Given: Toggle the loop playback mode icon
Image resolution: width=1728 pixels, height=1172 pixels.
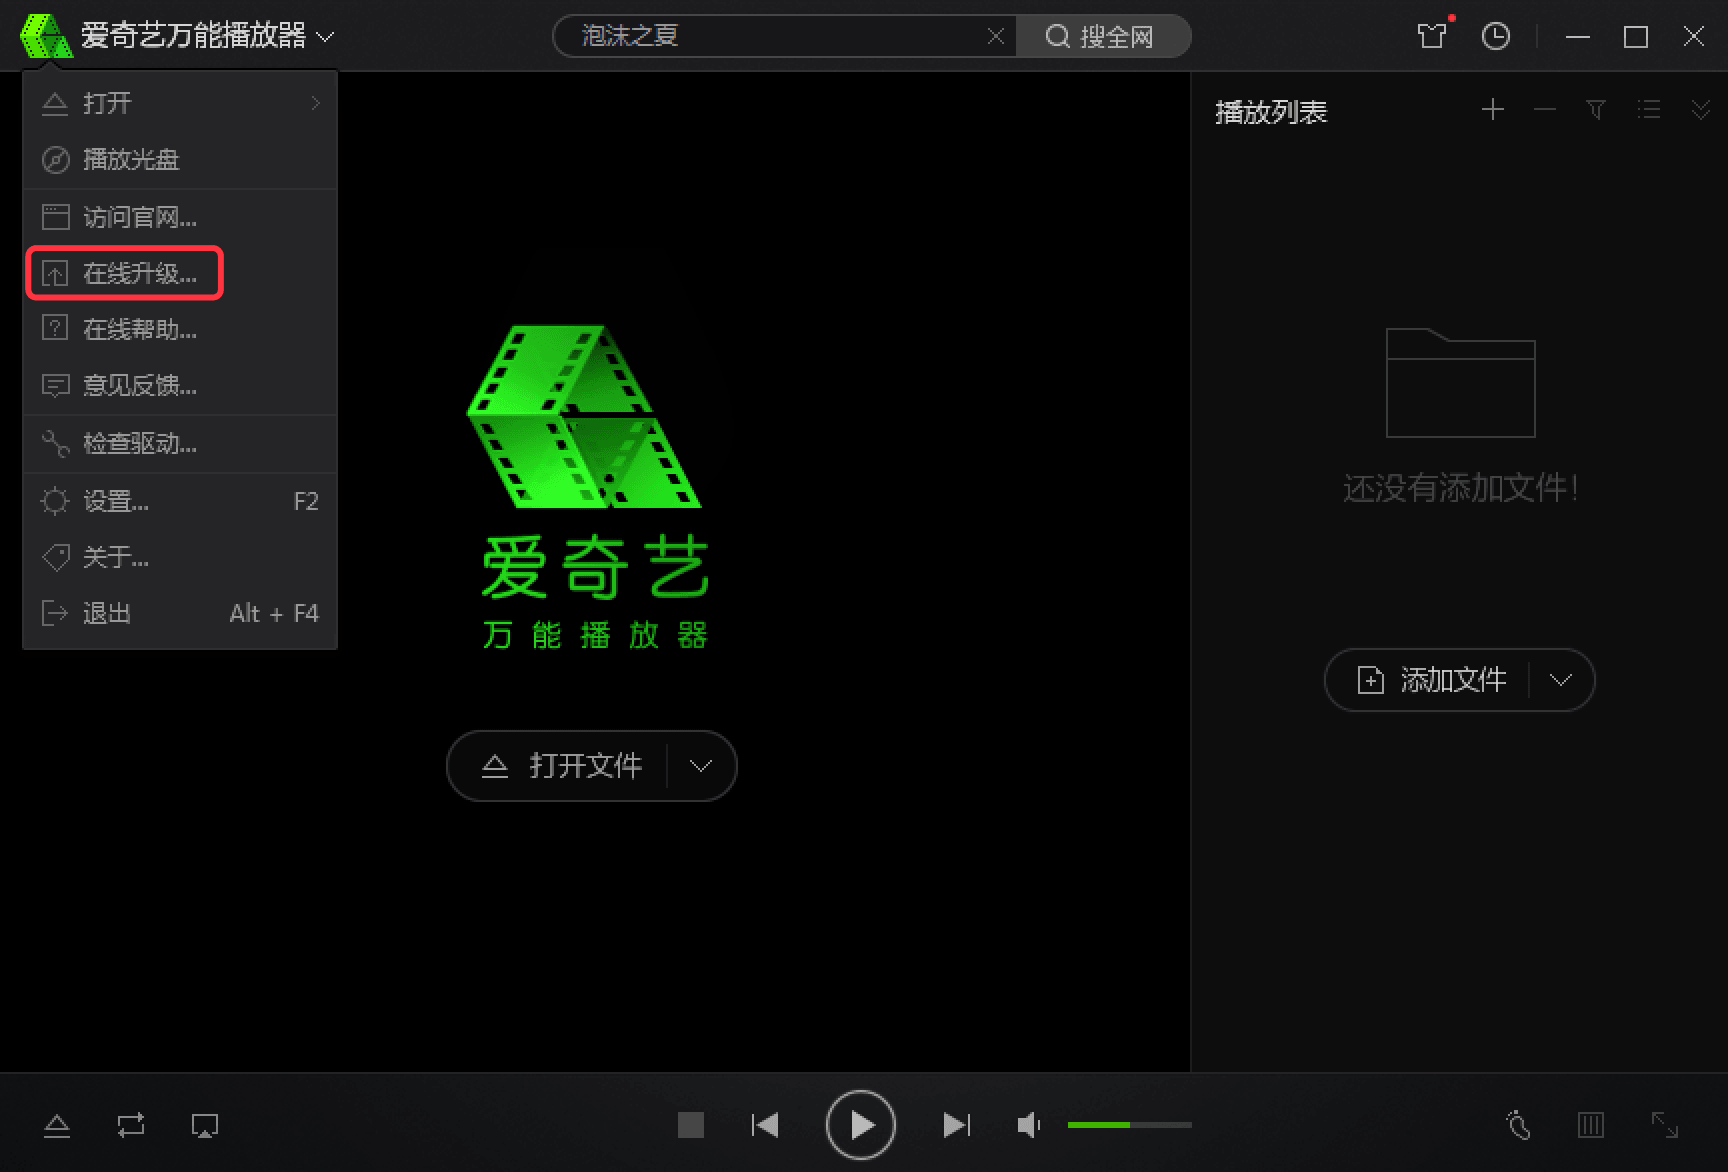Looking at the screenshot, I should click(131, 1125).
